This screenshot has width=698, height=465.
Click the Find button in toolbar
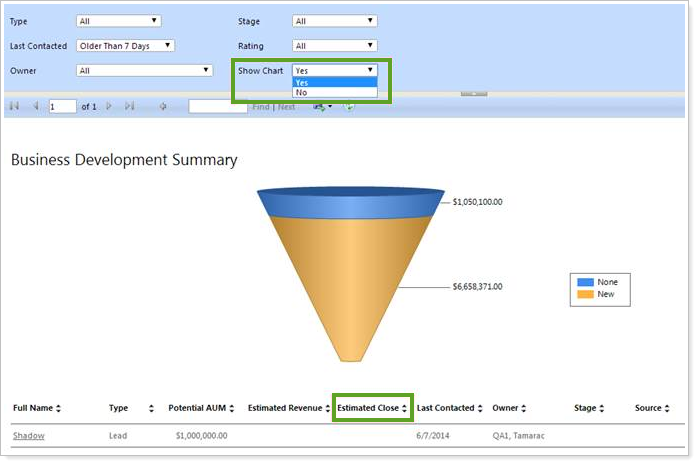(x=260, y=106)
